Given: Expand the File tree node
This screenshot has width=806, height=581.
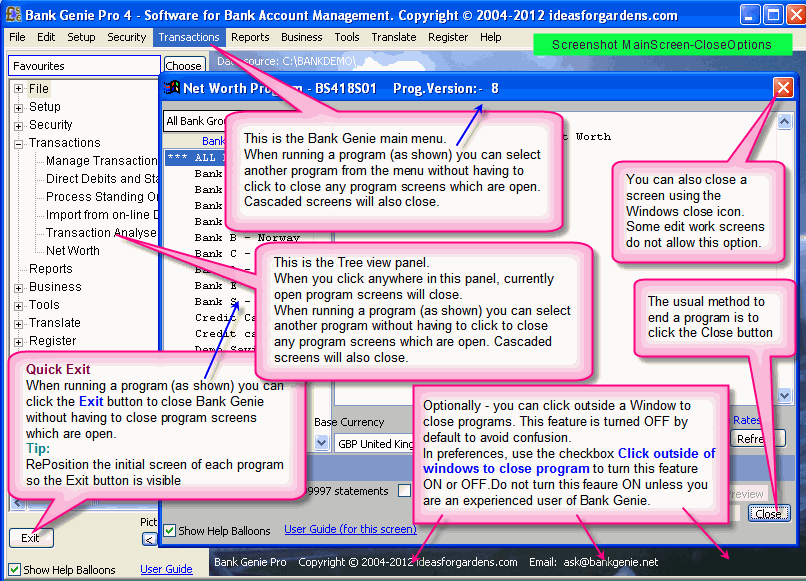Looking at the screenshot, I should (19, 89).
